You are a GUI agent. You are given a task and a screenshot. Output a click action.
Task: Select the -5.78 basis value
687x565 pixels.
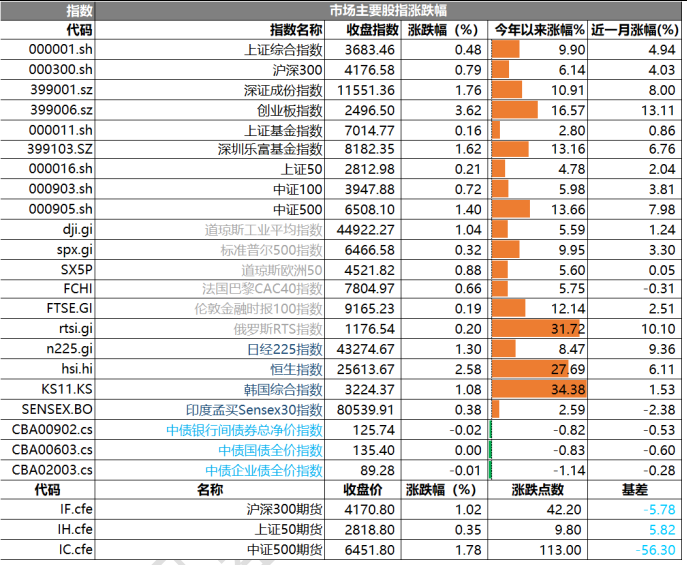(659, 509)
